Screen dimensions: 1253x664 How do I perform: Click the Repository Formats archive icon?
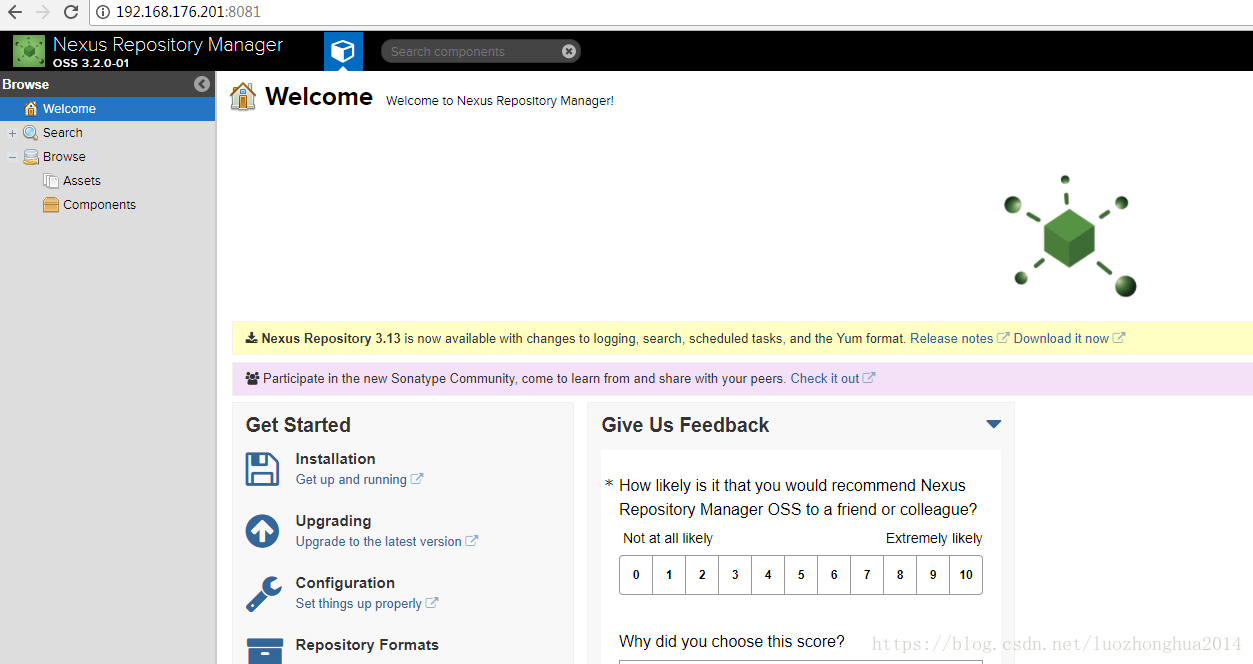[264, 650]
